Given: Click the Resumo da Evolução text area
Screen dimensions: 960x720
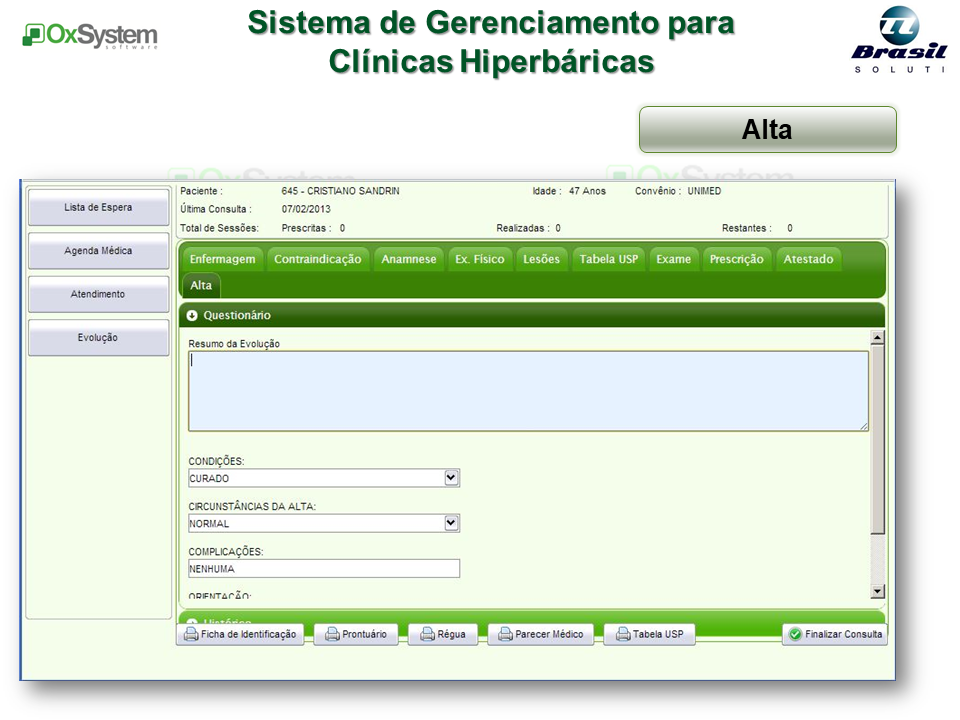Looking at the screenshot, I should [x=528, y=391].
